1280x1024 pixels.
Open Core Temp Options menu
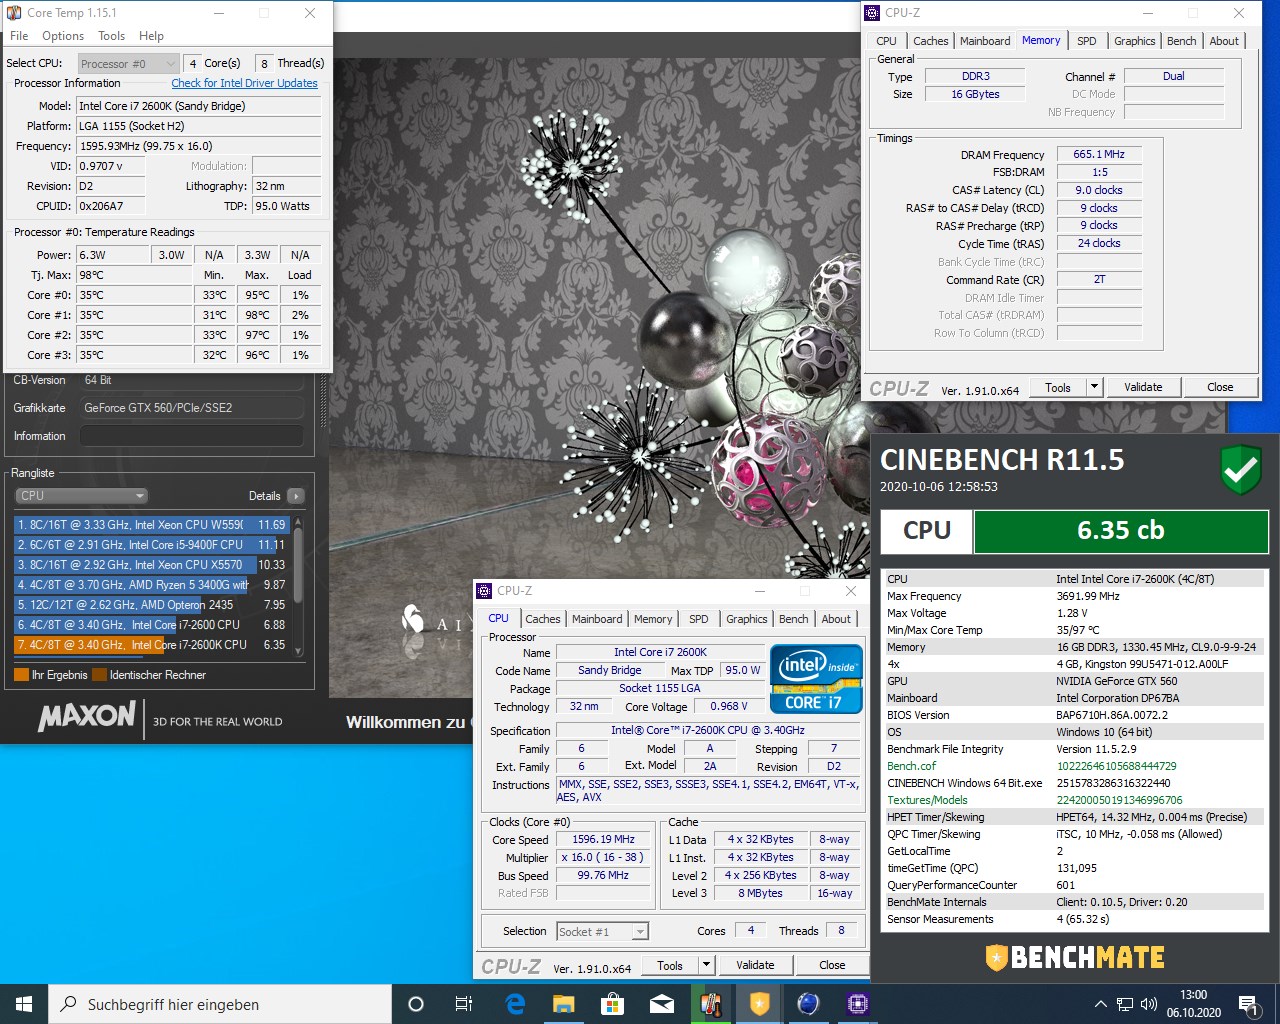(x=63, y=36)
